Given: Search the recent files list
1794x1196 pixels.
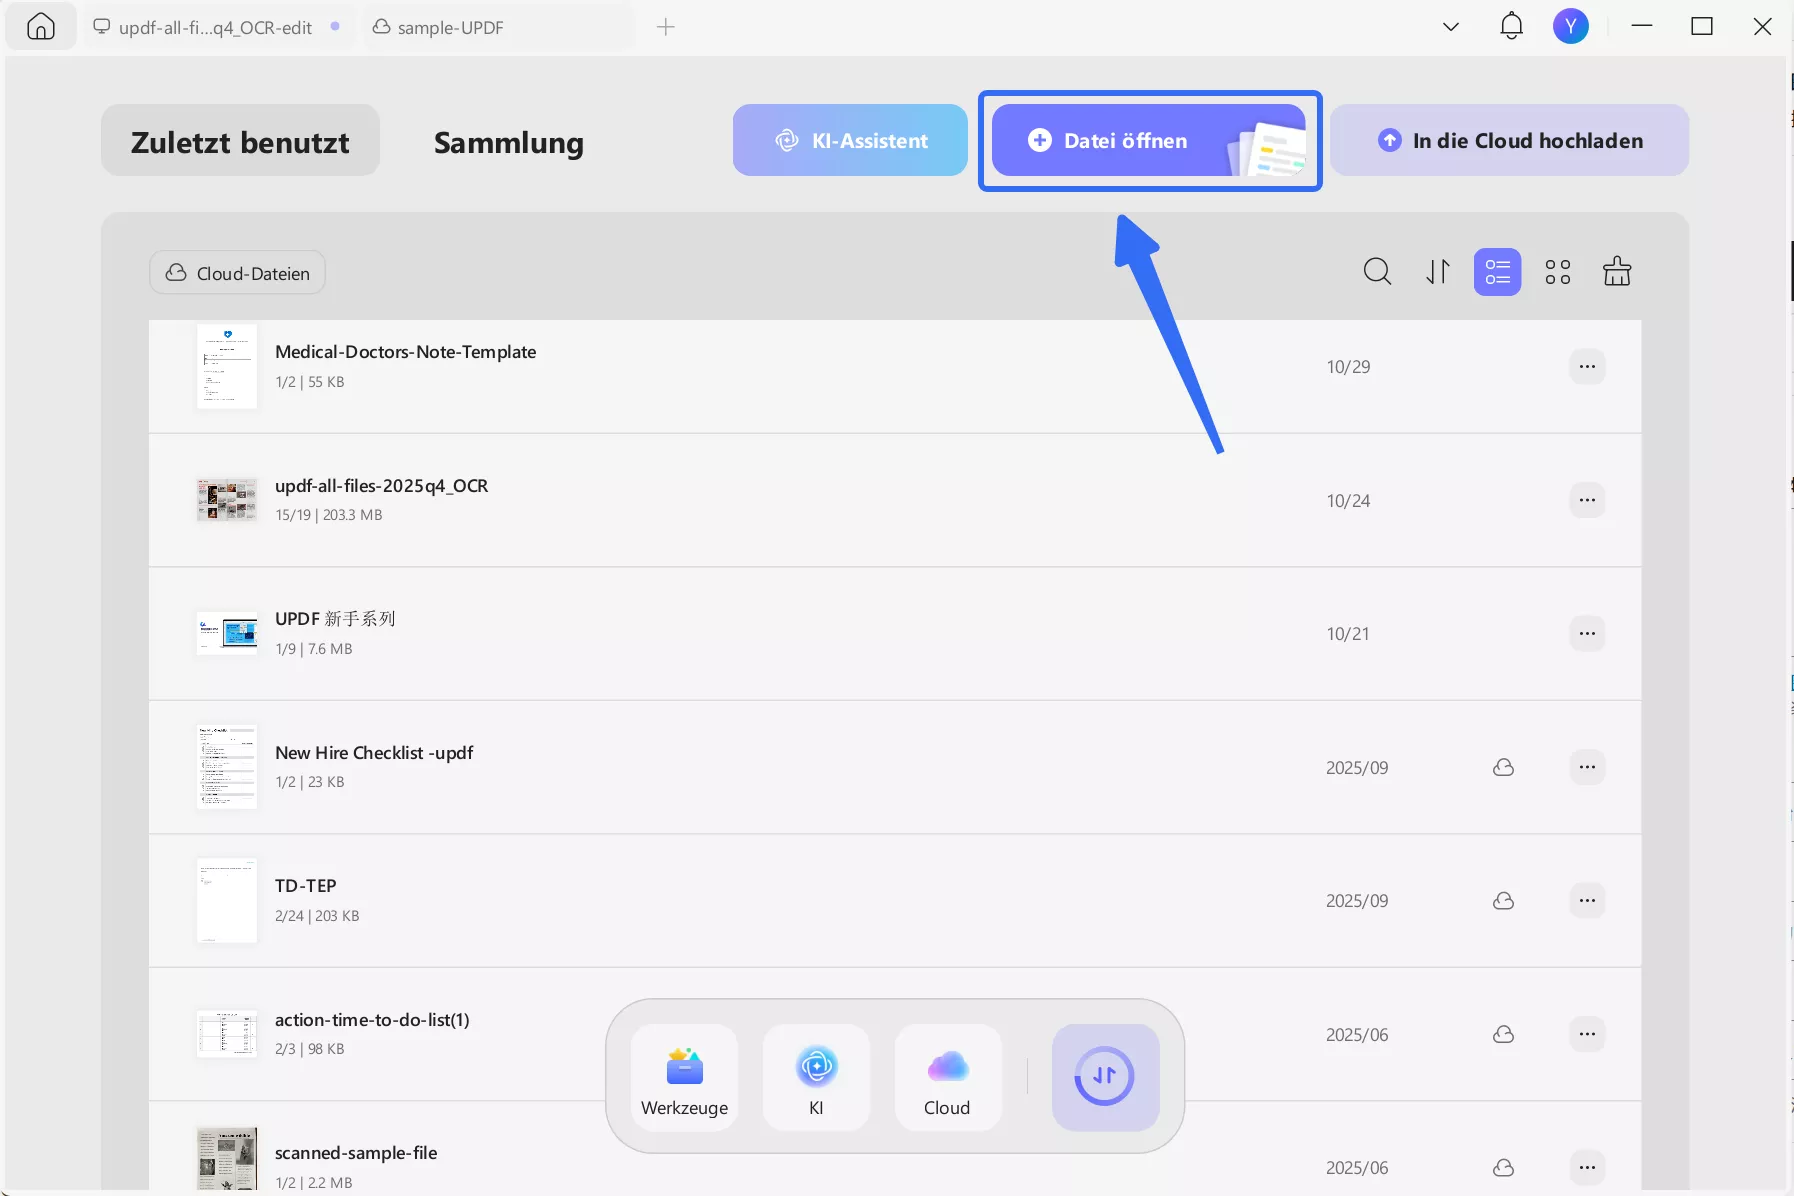Looking at the screenshot, I should 1377,272.
